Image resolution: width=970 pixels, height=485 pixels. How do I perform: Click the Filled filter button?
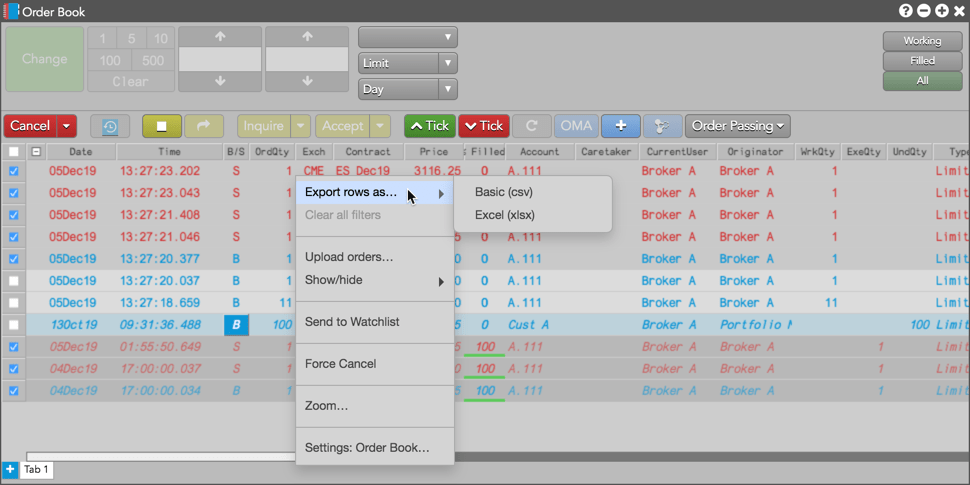pos(922,61)
